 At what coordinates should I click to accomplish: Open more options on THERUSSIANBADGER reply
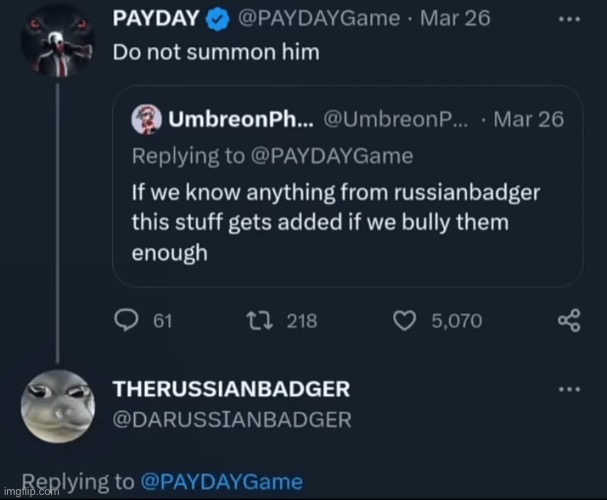pyautogui.click(x=568, y=389)
